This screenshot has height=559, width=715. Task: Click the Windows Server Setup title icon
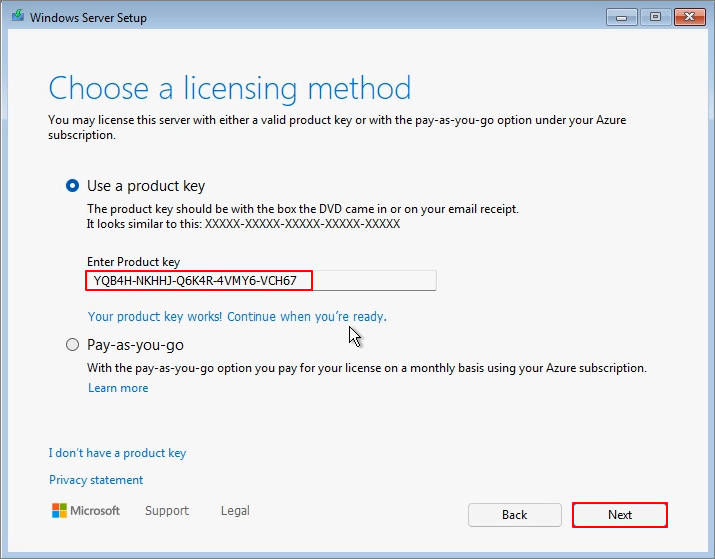point(18,16)
